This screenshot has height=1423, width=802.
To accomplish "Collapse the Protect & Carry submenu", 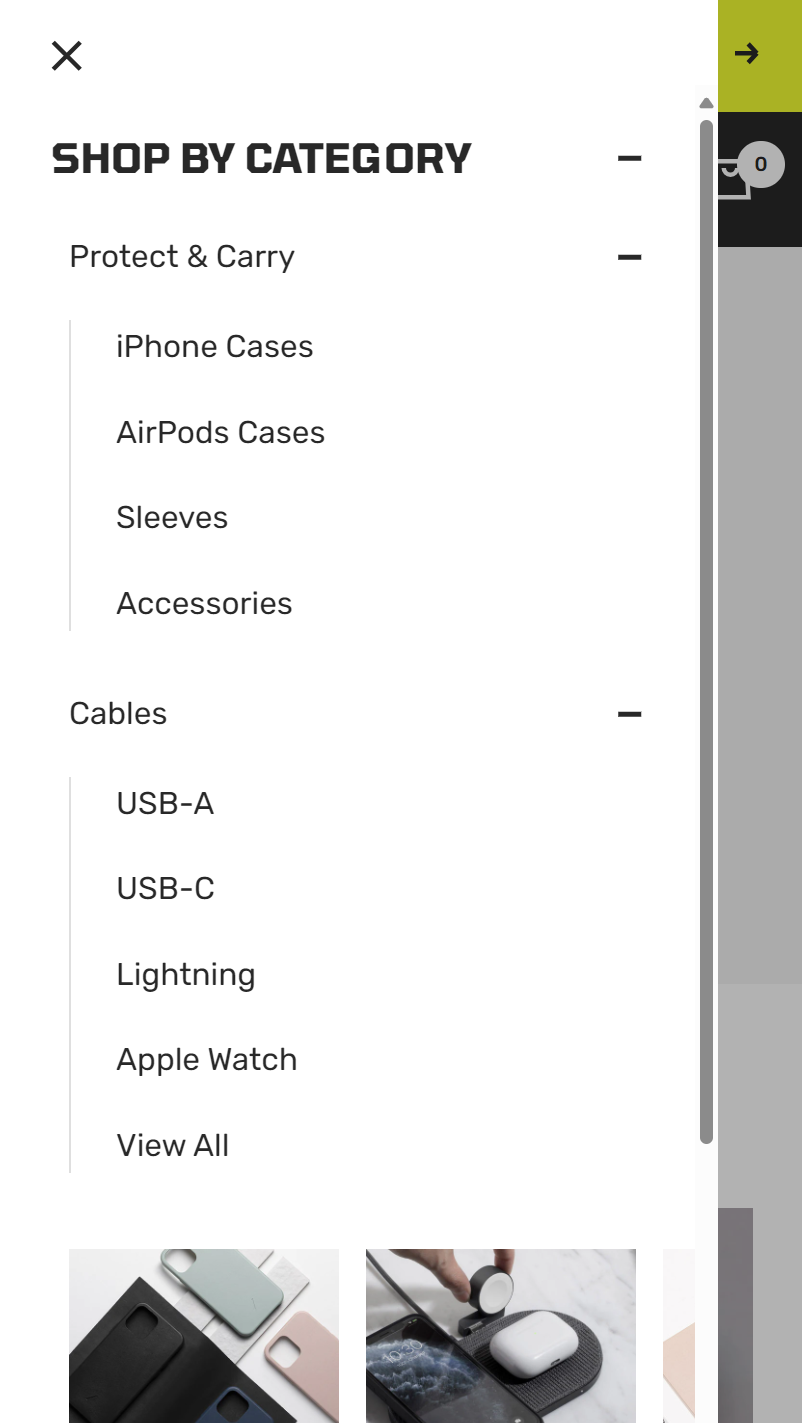I will (630, 257).
